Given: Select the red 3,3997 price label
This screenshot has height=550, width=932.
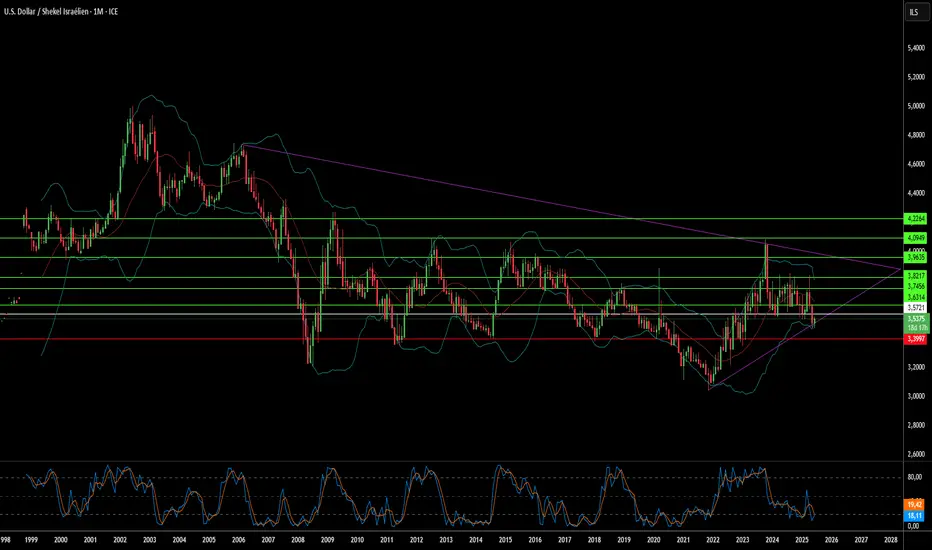Looking at the screenshot, I should tap(915, 339).
